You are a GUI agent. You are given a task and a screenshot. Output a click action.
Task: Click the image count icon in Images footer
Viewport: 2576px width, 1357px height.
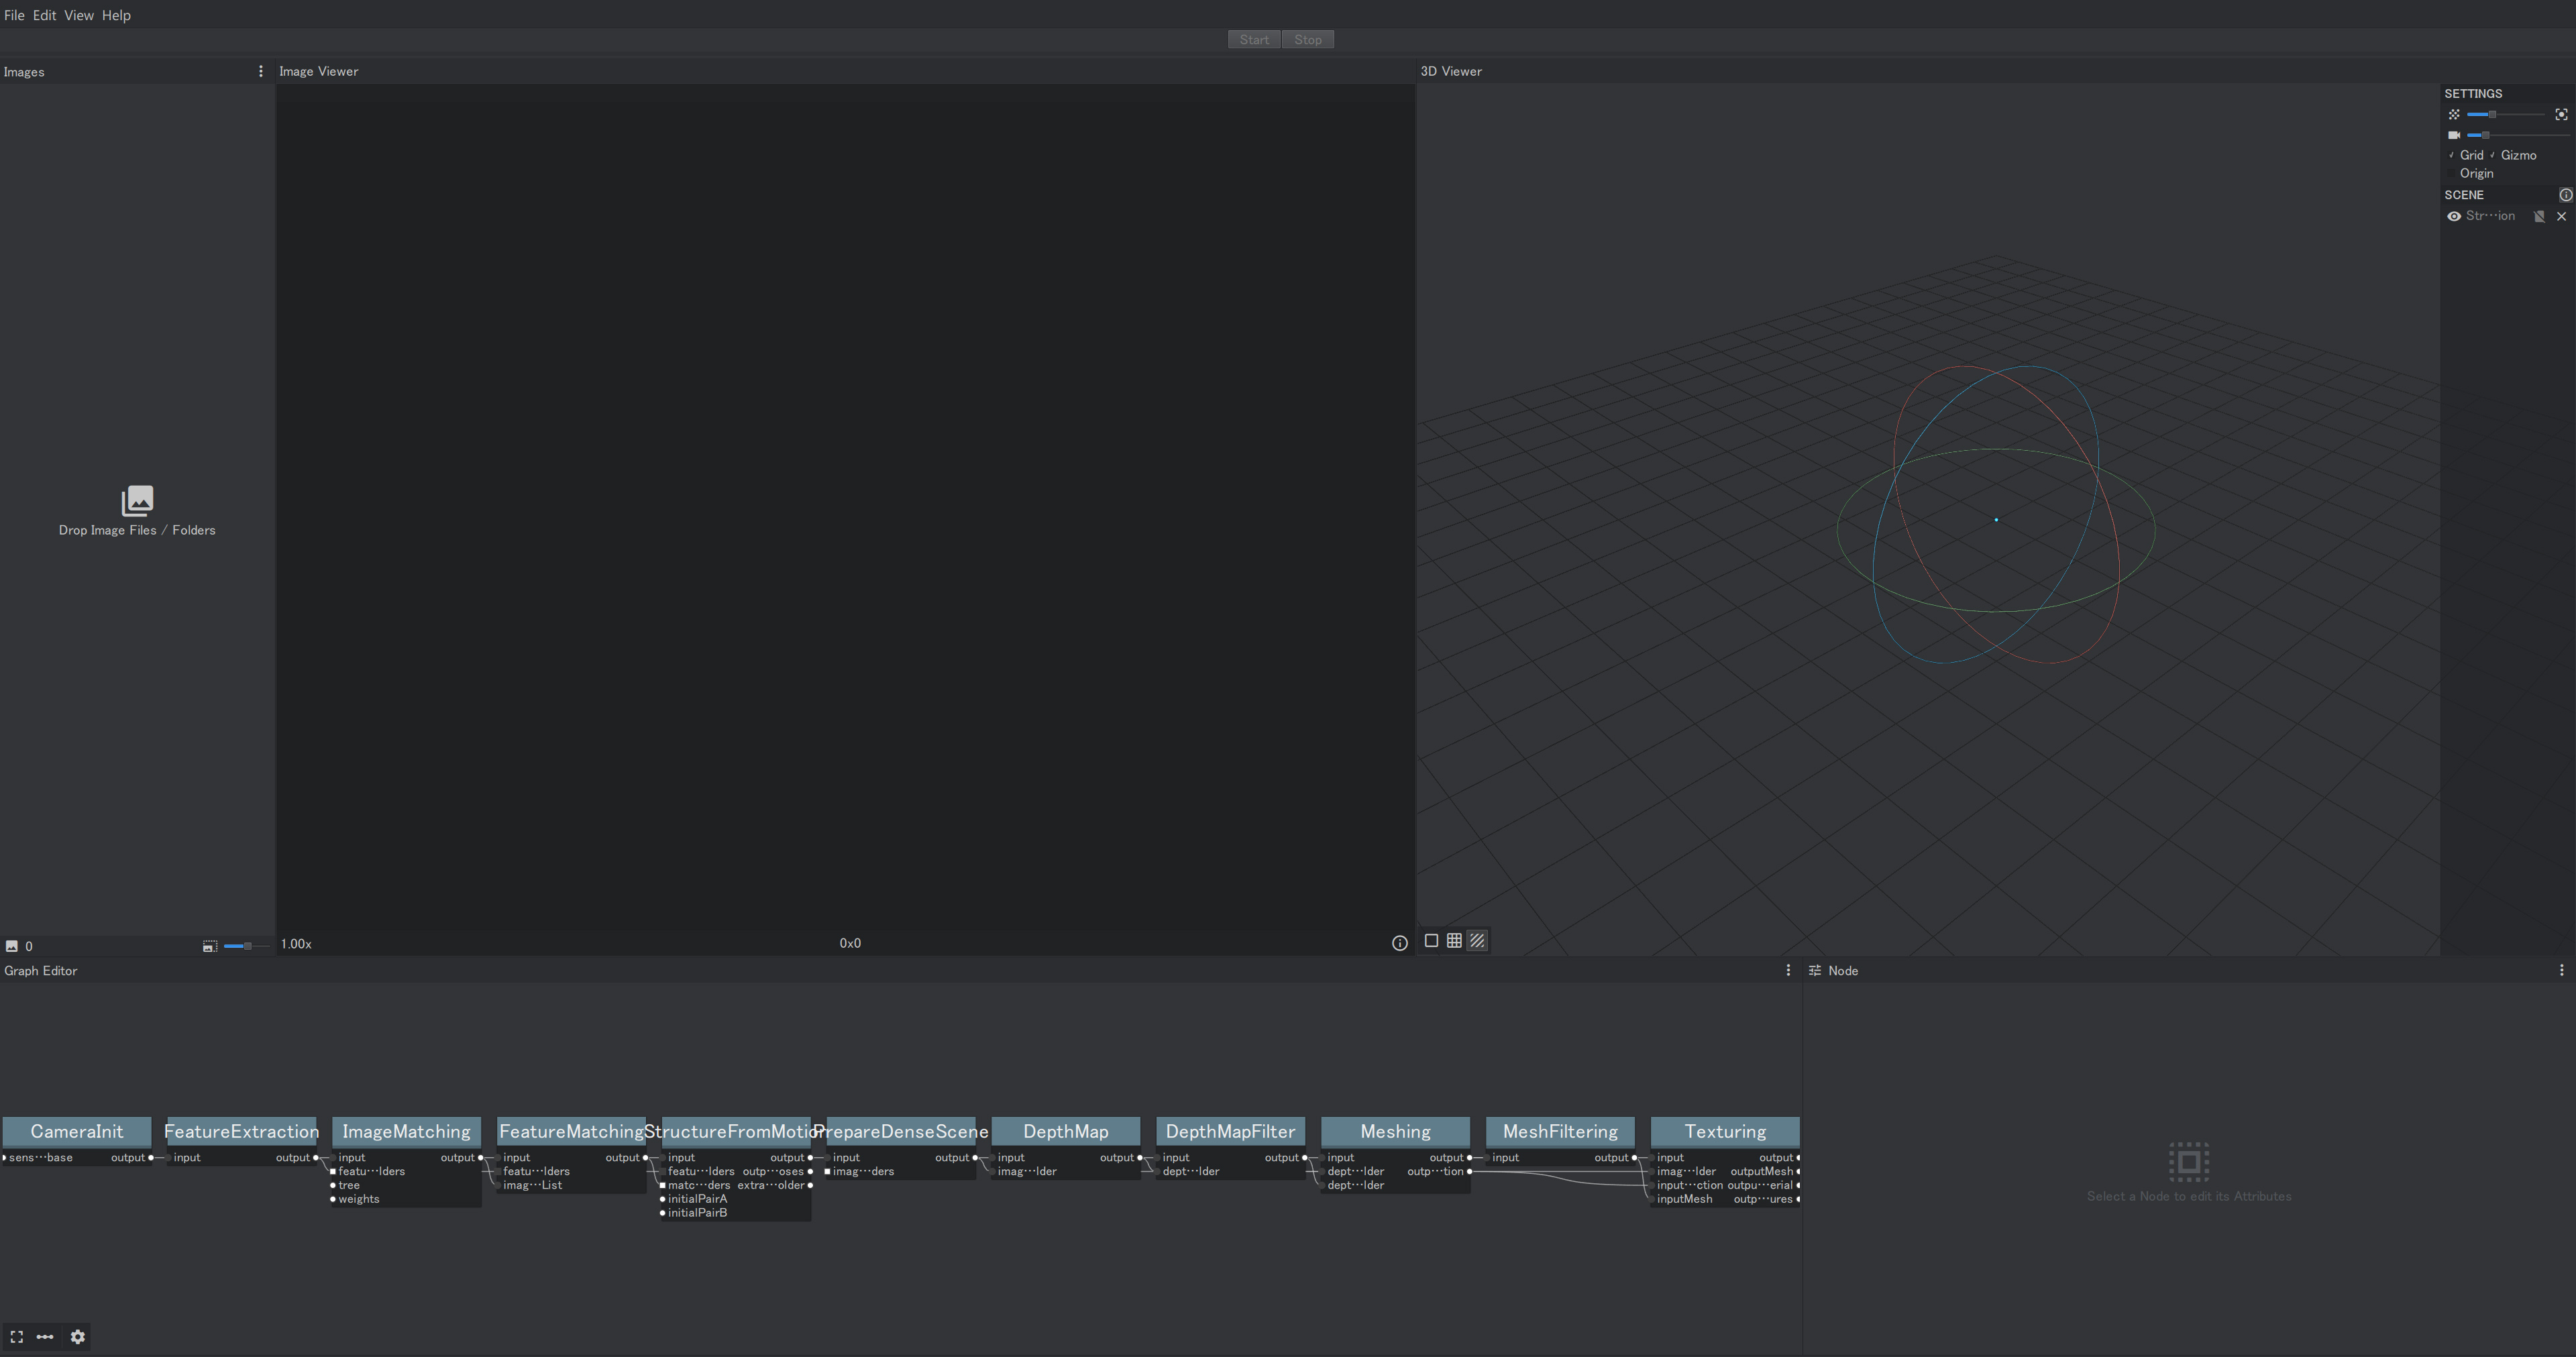(x=12, y=946)
